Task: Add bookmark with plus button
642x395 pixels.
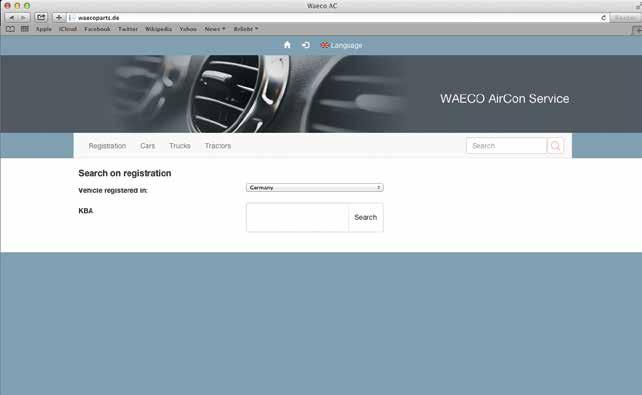Action: coord(59,18)
